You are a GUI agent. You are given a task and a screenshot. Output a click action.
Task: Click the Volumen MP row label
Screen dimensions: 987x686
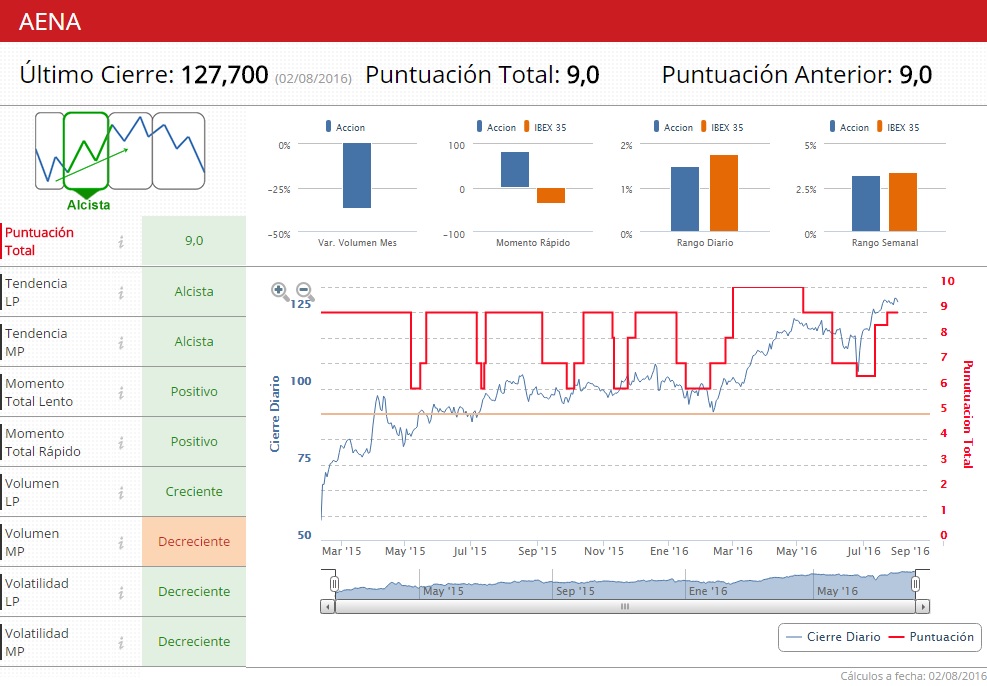click(x=31, y=543)
